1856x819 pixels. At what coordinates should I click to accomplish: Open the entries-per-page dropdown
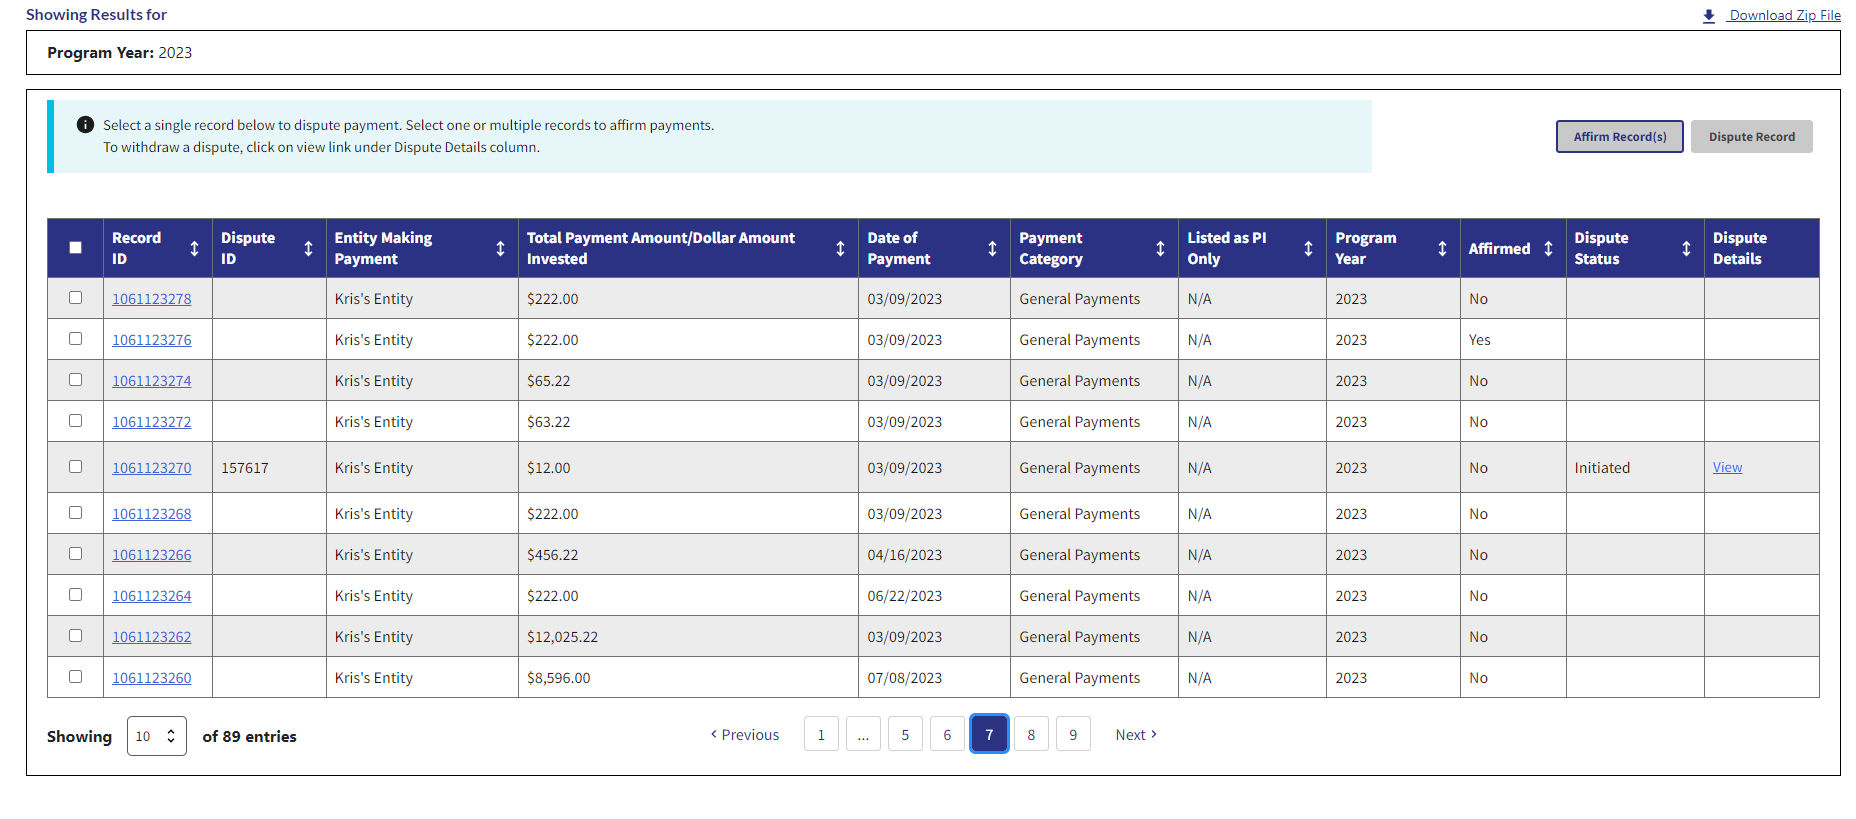coord(157,736)
